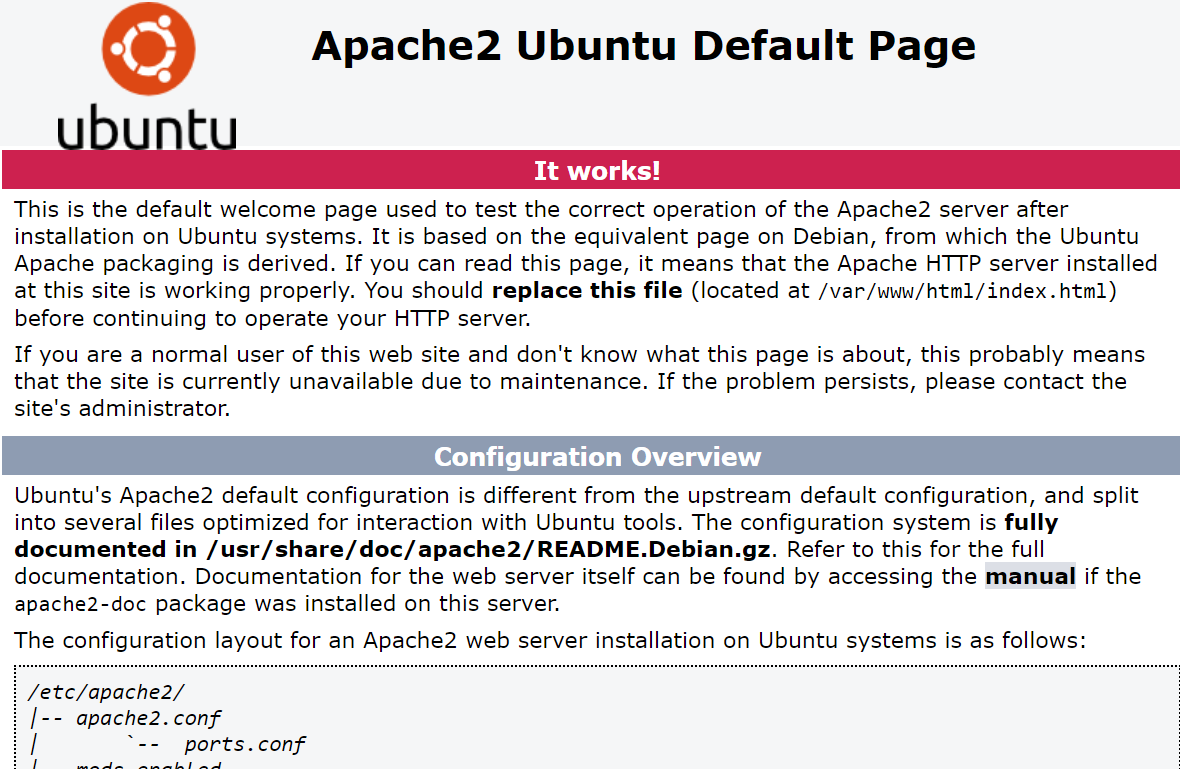This screenshot has height=770, width=1183.
Task: Click ports.conf in the config tree
Action: click(x=244, y=745)
